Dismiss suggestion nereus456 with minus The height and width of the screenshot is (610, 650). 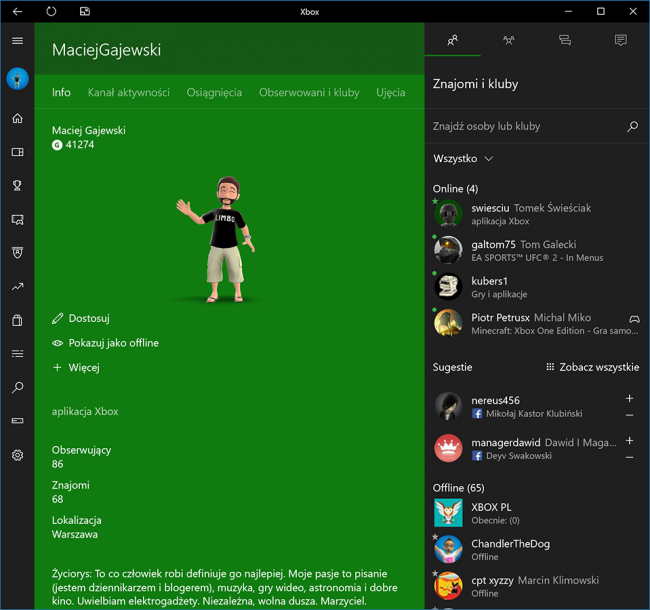point(629,415)
